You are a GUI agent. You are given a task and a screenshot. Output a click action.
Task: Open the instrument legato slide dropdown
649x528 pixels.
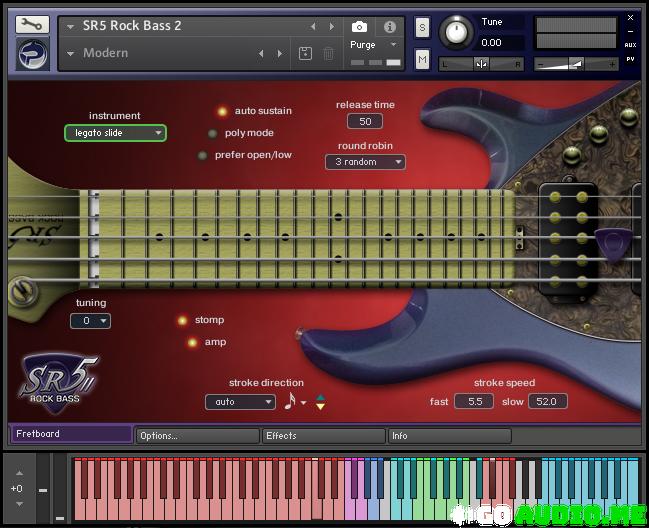coord(115,133)
